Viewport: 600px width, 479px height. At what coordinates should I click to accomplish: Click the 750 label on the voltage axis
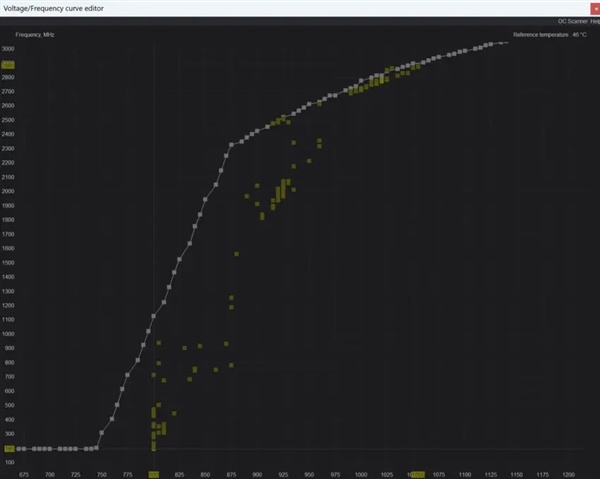(102, 474)
